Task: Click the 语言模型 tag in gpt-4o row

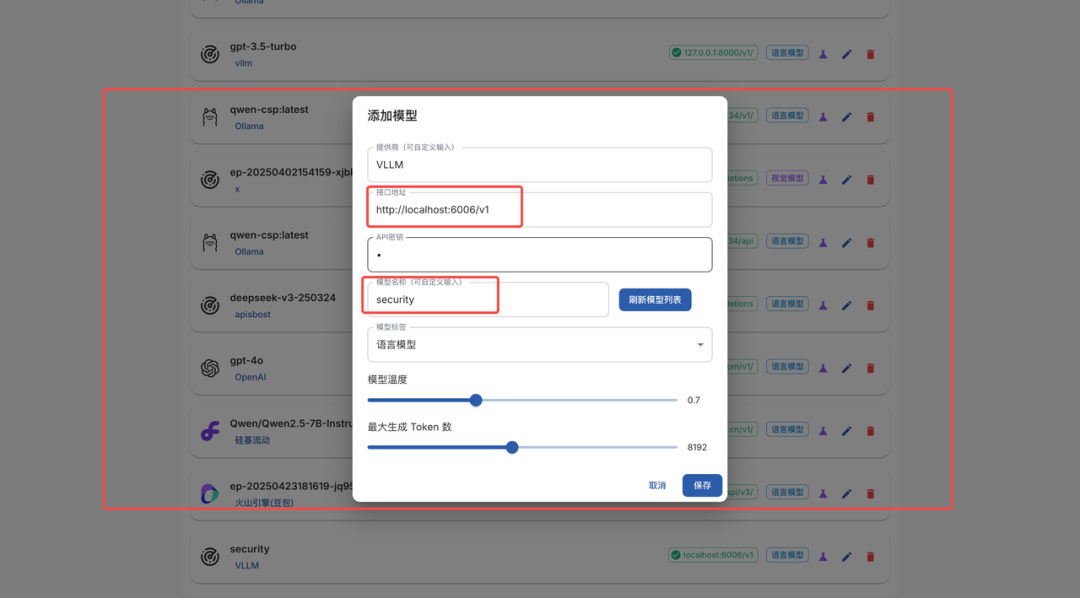Action: (787, 367)
